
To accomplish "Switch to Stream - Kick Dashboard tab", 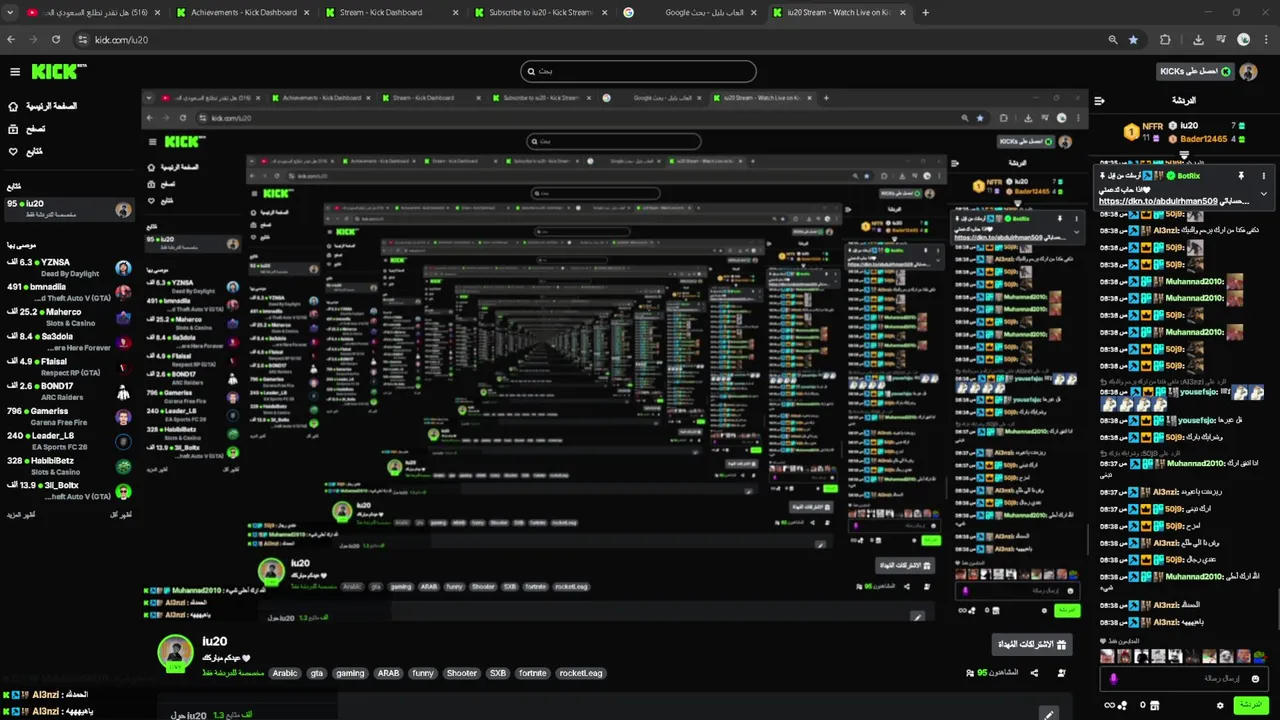I will 391,13.
